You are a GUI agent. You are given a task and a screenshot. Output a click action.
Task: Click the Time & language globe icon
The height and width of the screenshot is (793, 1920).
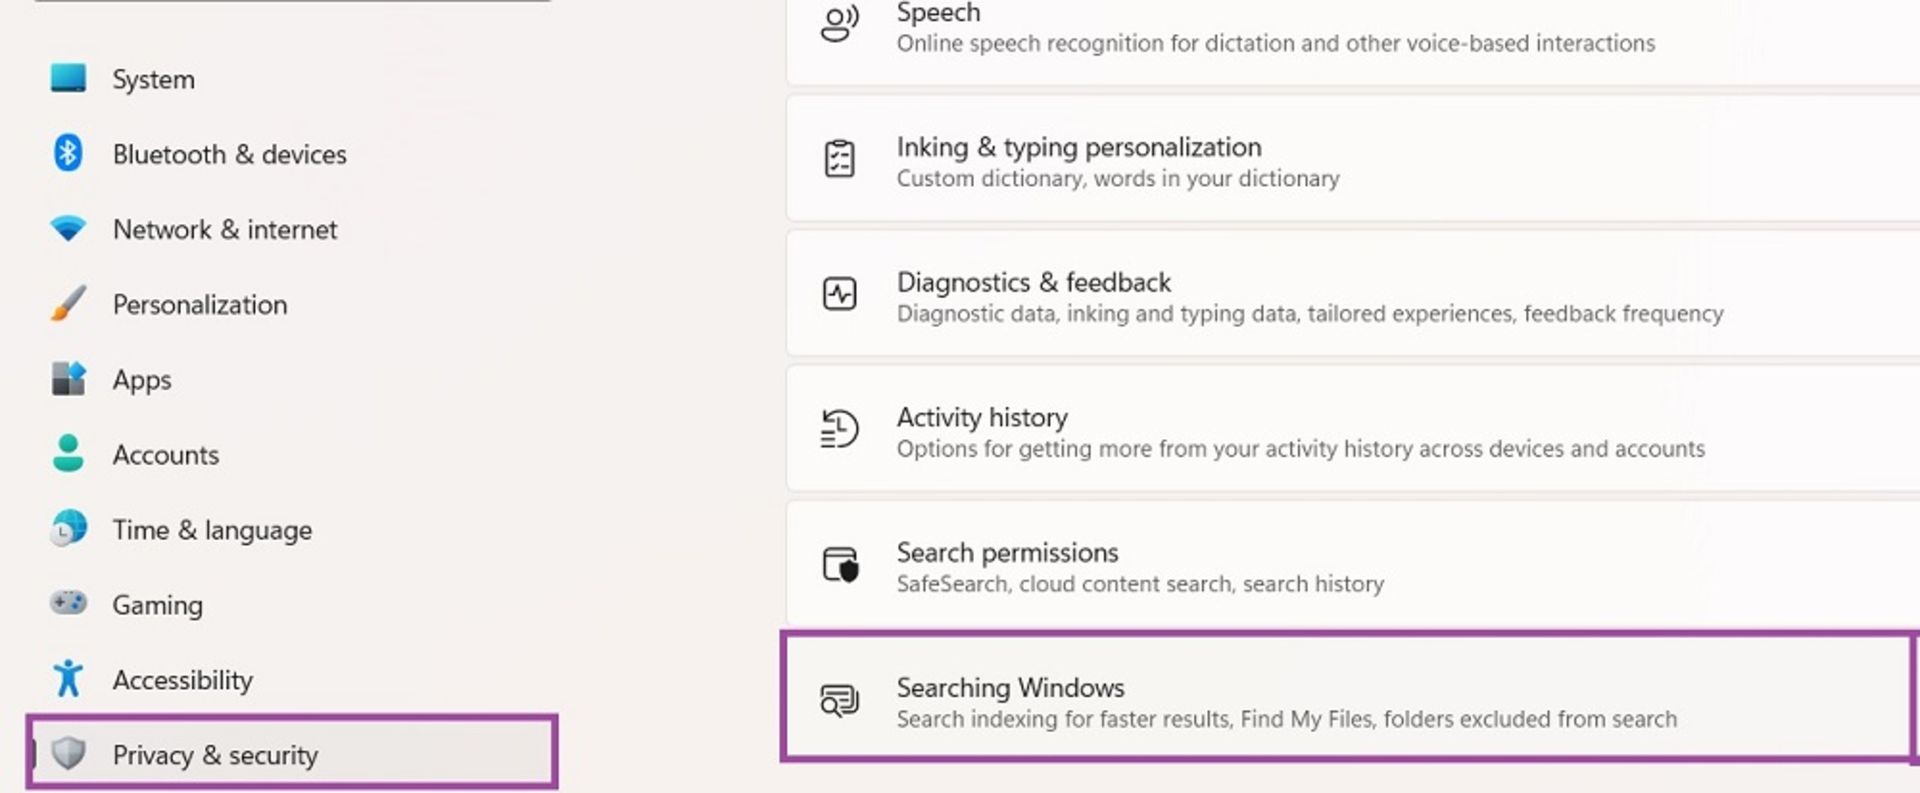[x=68, y=528]
